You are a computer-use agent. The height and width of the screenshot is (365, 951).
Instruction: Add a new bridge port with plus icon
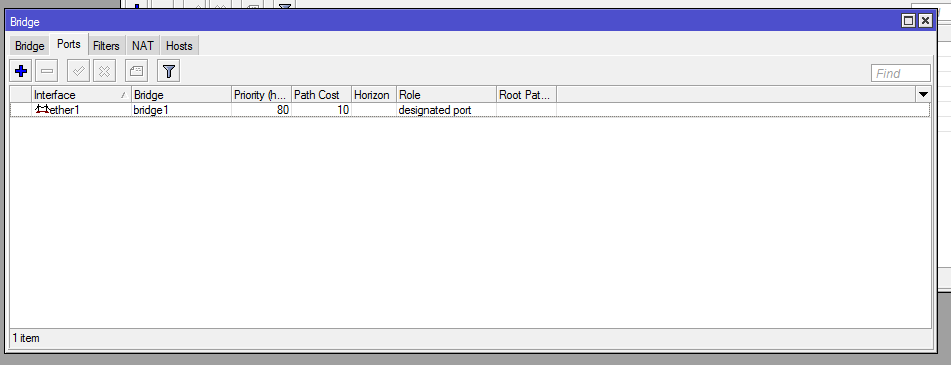click(x=21, y=72)
